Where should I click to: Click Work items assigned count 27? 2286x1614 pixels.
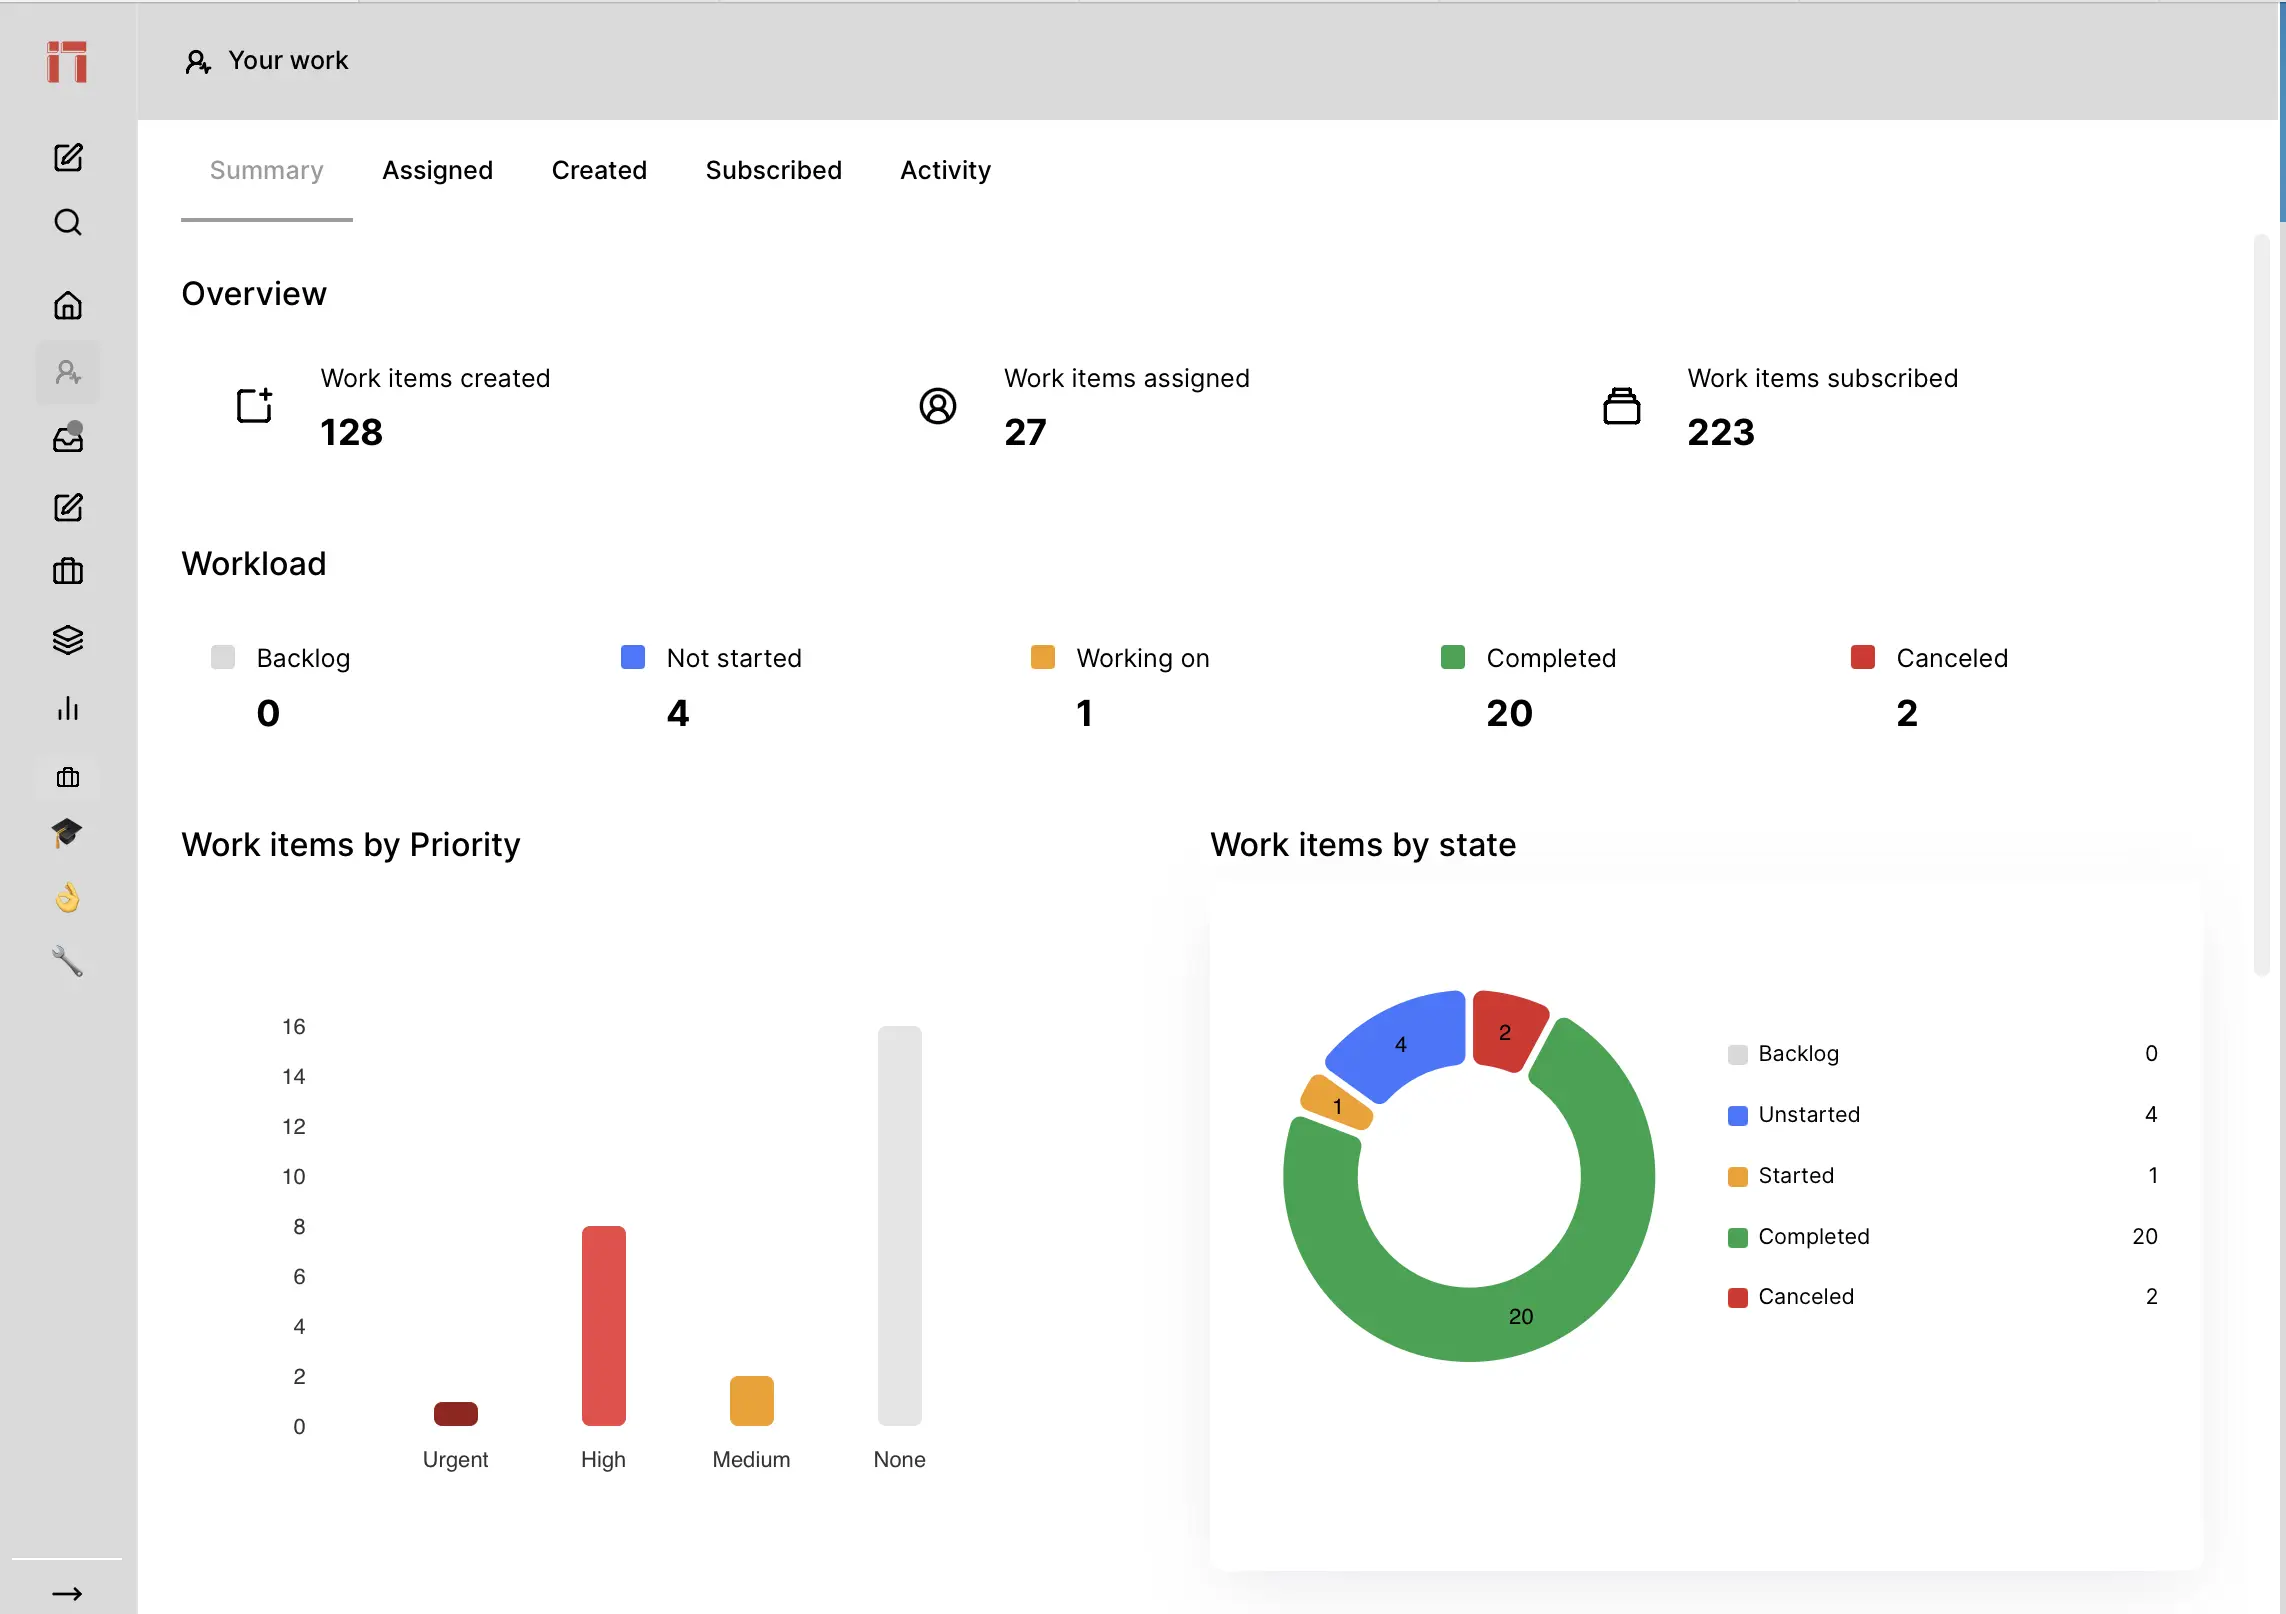[1025, 432]
